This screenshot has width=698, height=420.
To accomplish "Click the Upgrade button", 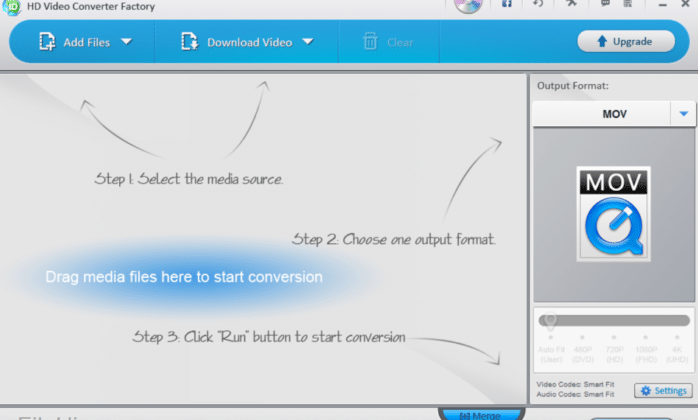I will coord(625,41).
